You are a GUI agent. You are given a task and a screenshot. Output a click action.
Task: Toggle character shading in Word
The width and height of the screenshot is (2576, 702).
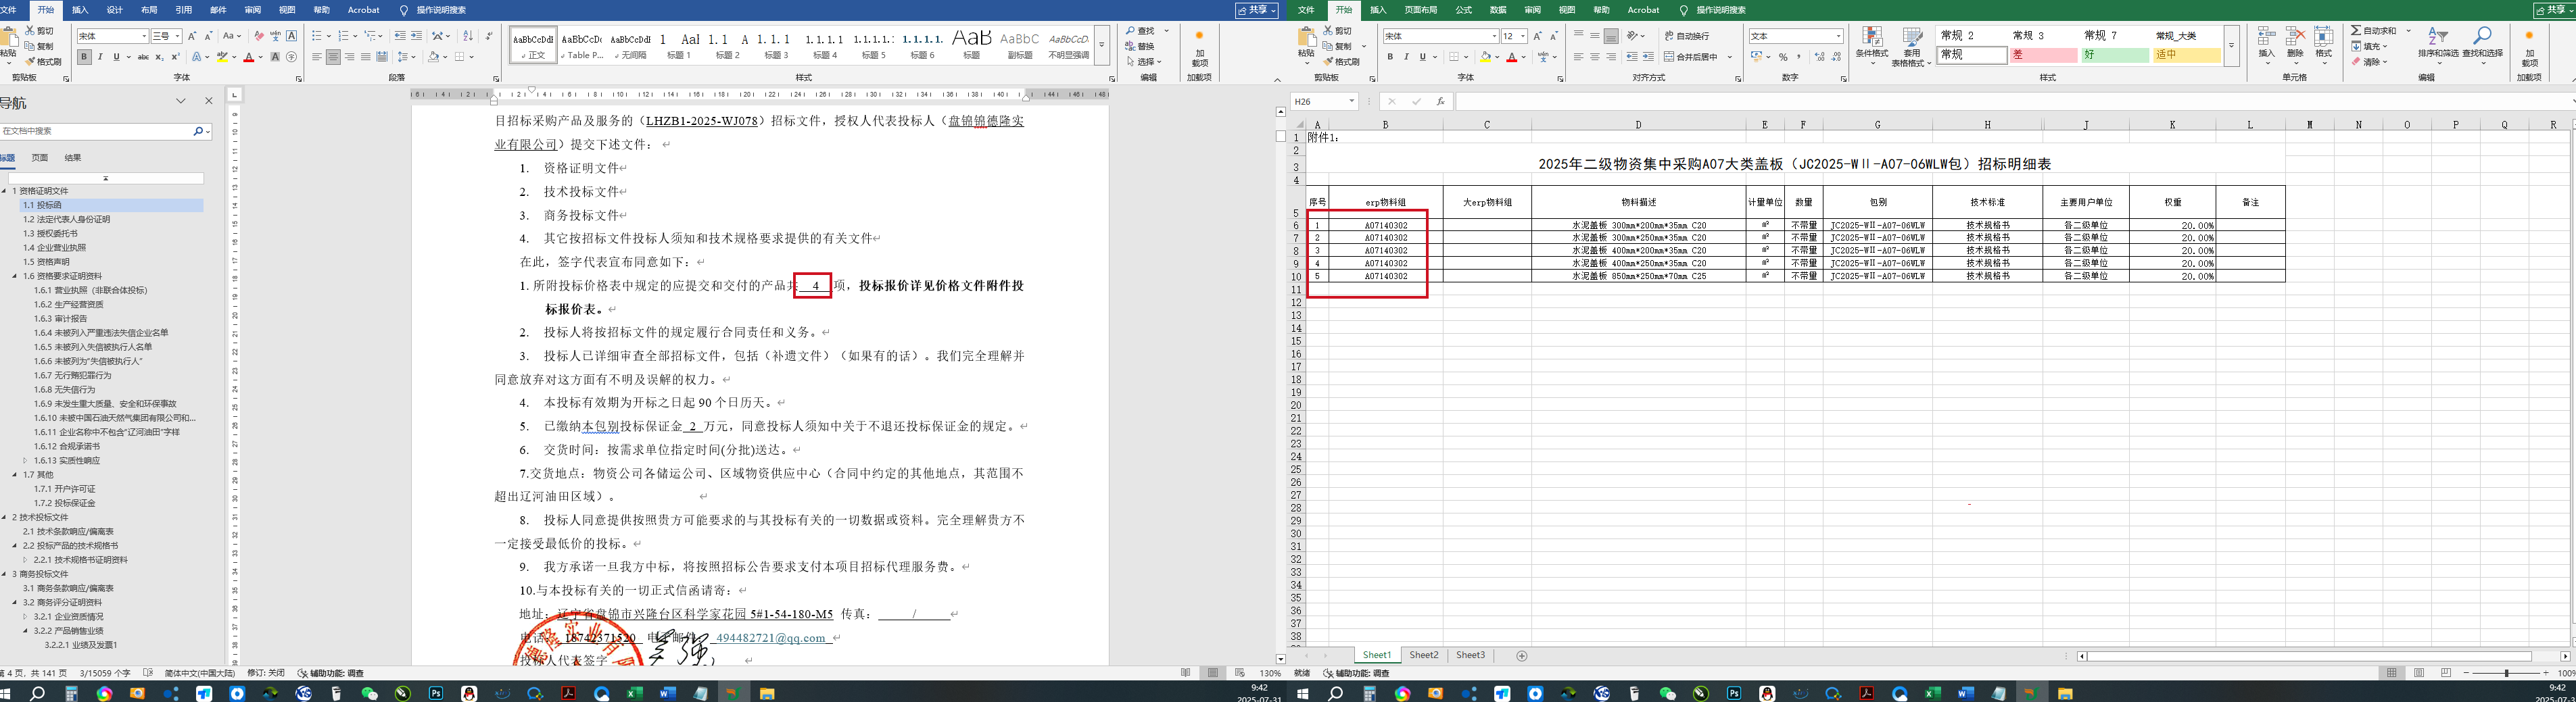275,57
